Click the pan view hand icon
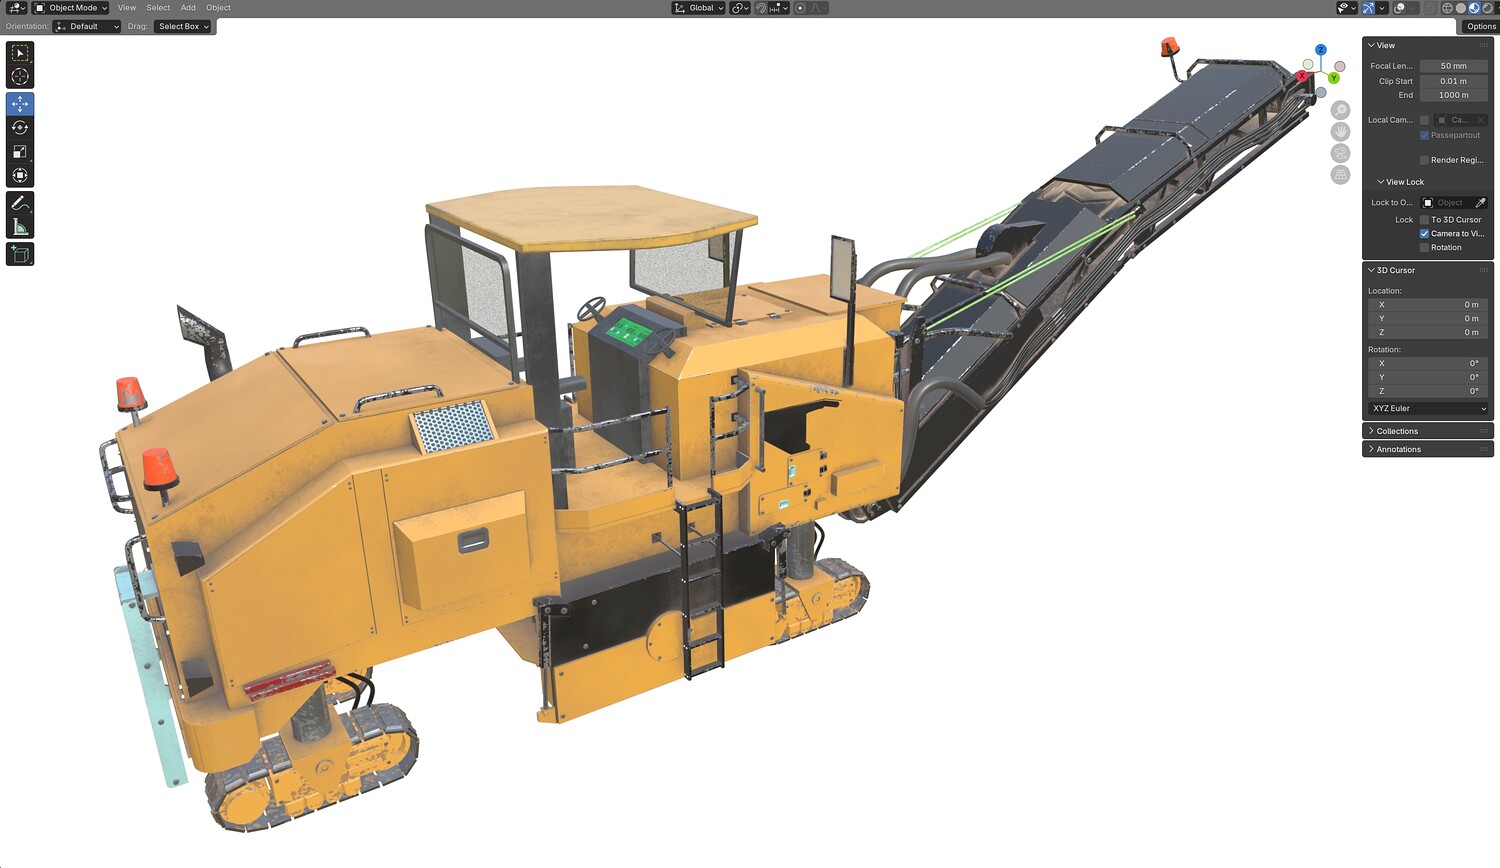 1341,132
